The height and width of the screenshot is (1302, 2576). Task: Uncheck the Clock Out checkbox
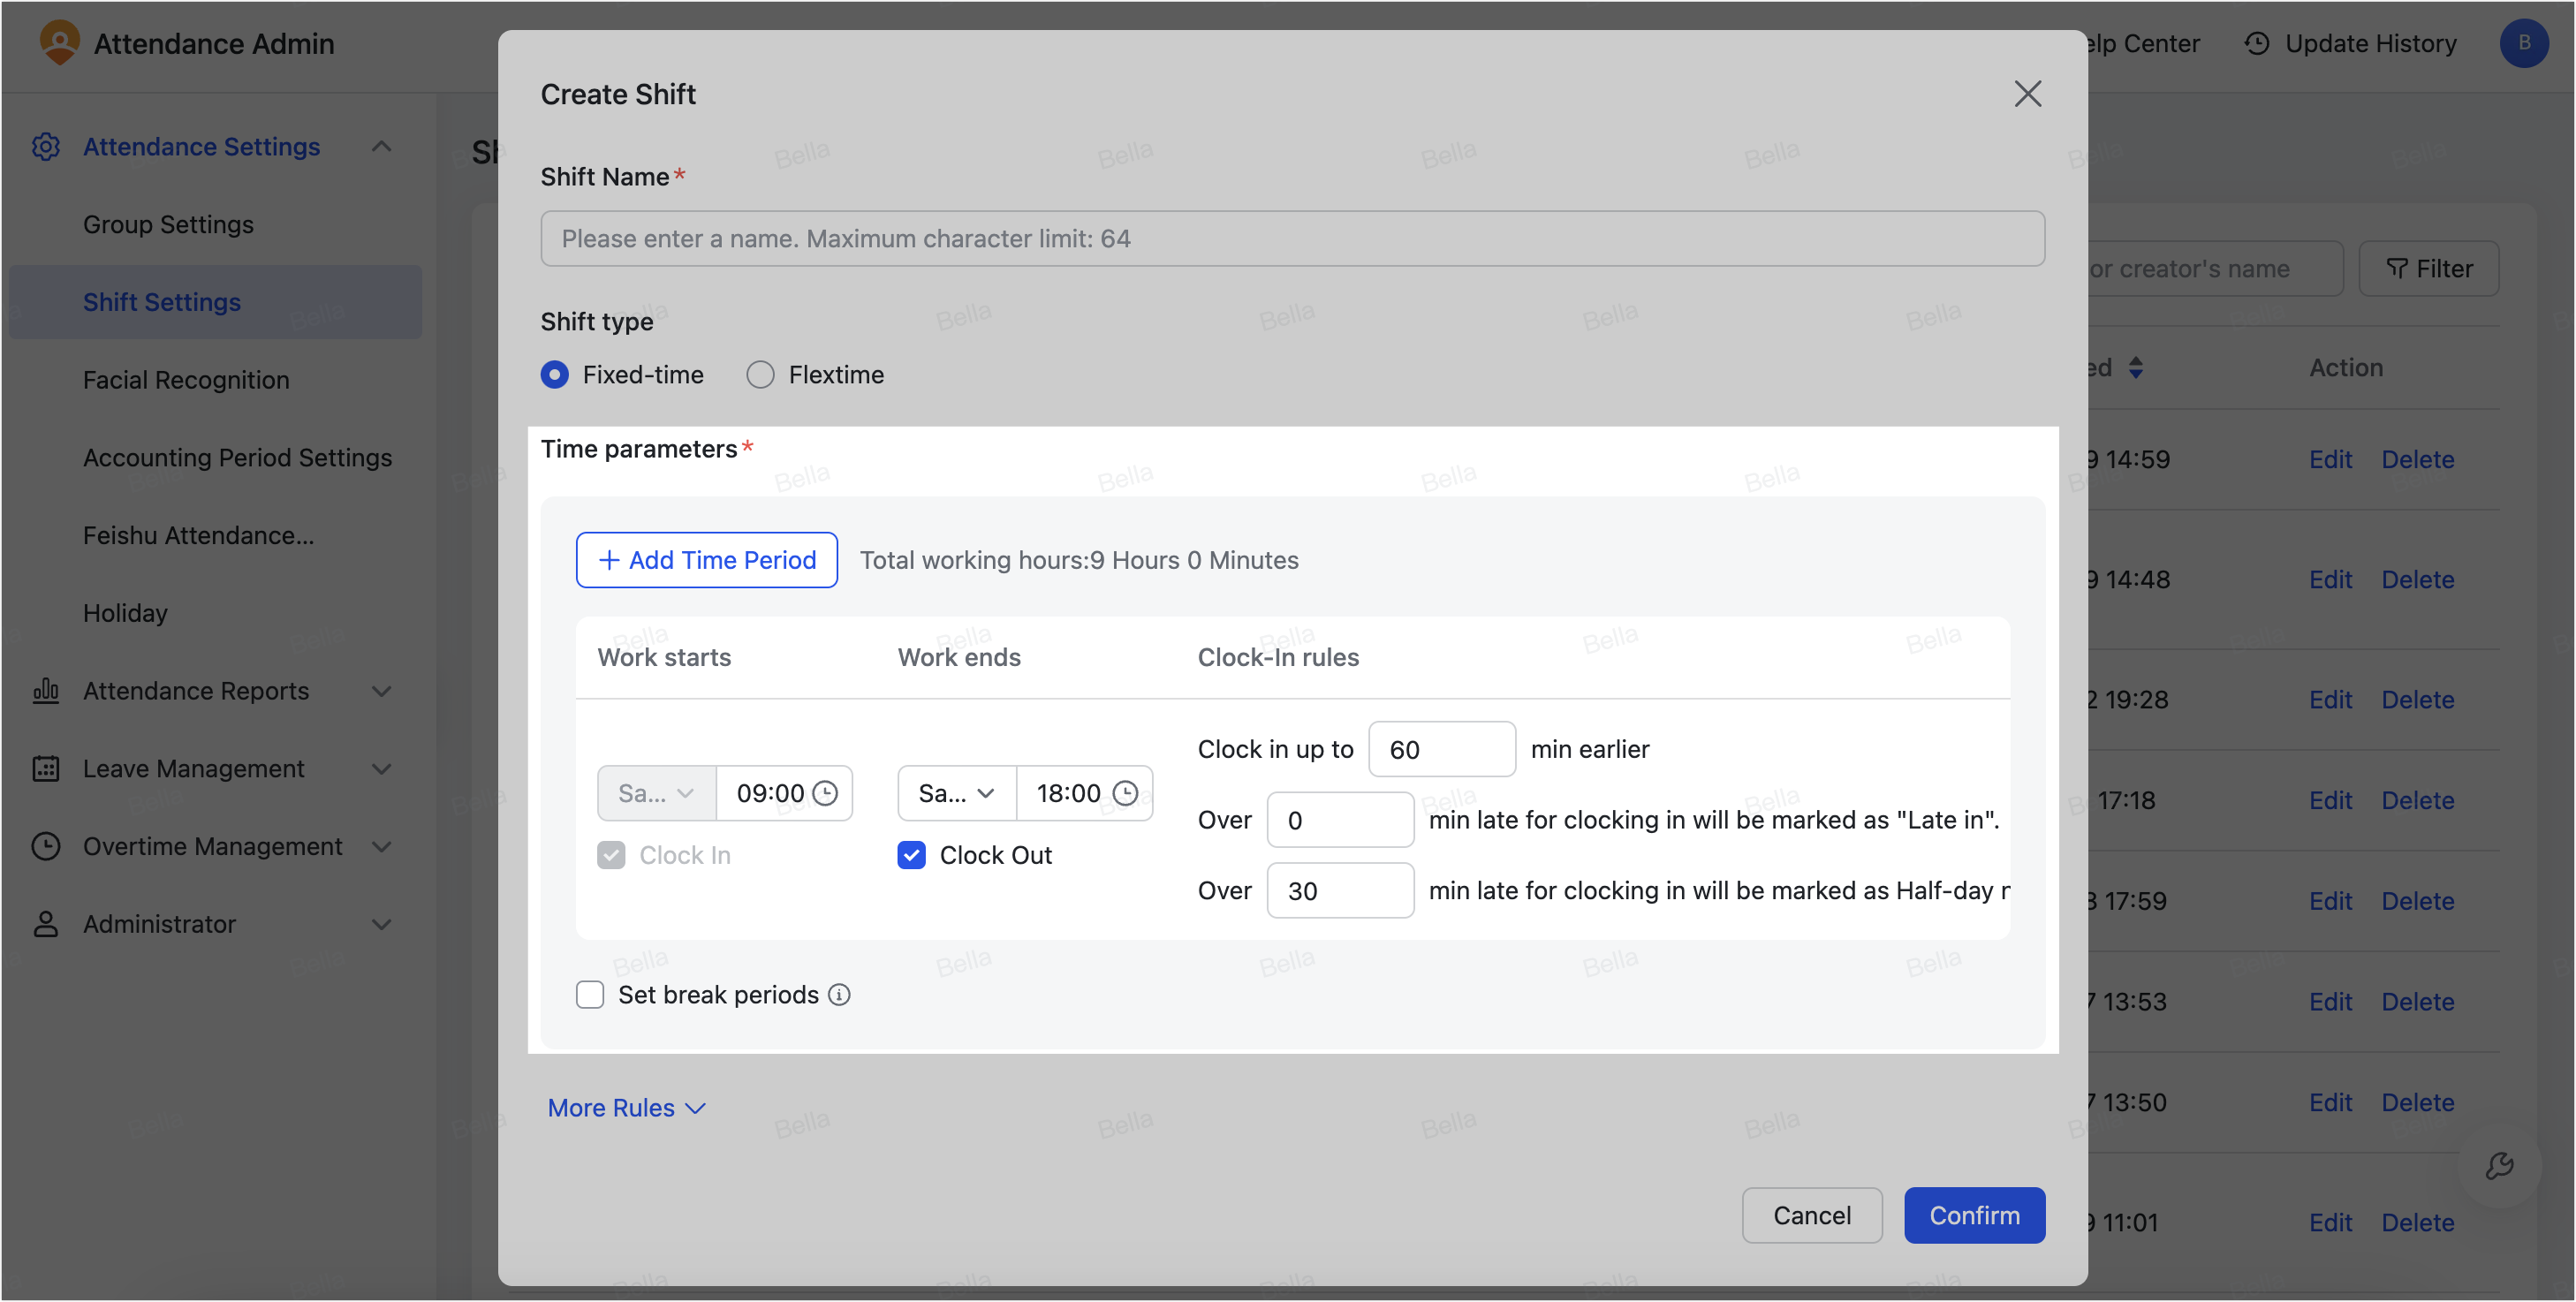(x=911, y=855)
